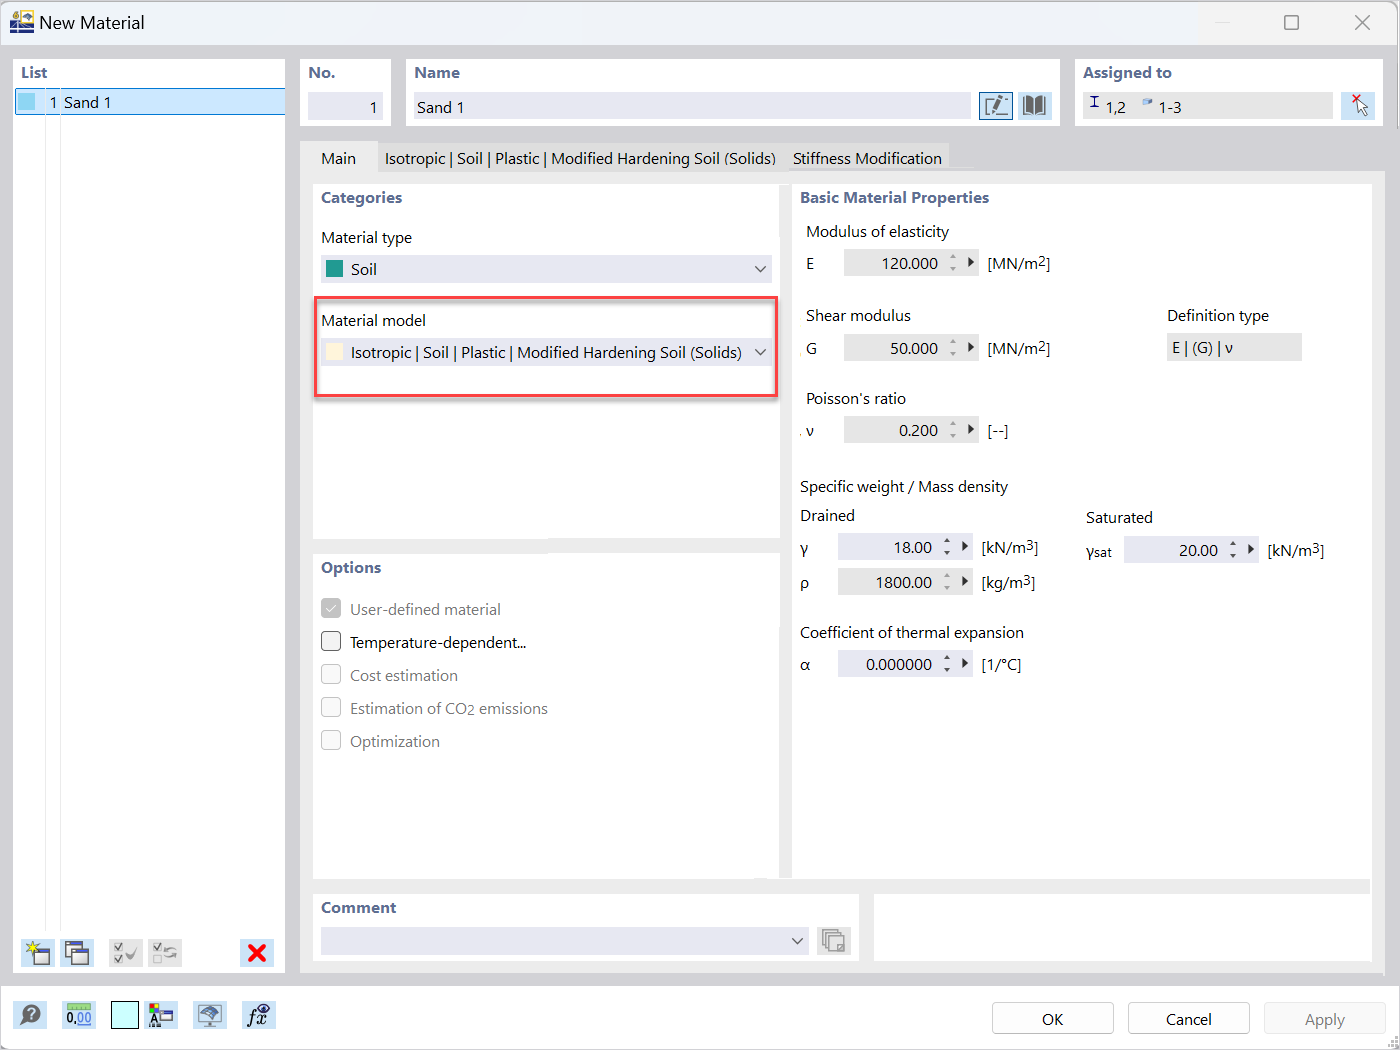Open the Comment dropdown list
The height and width of the screenshot is (1050, 1400).
[797, 941]
